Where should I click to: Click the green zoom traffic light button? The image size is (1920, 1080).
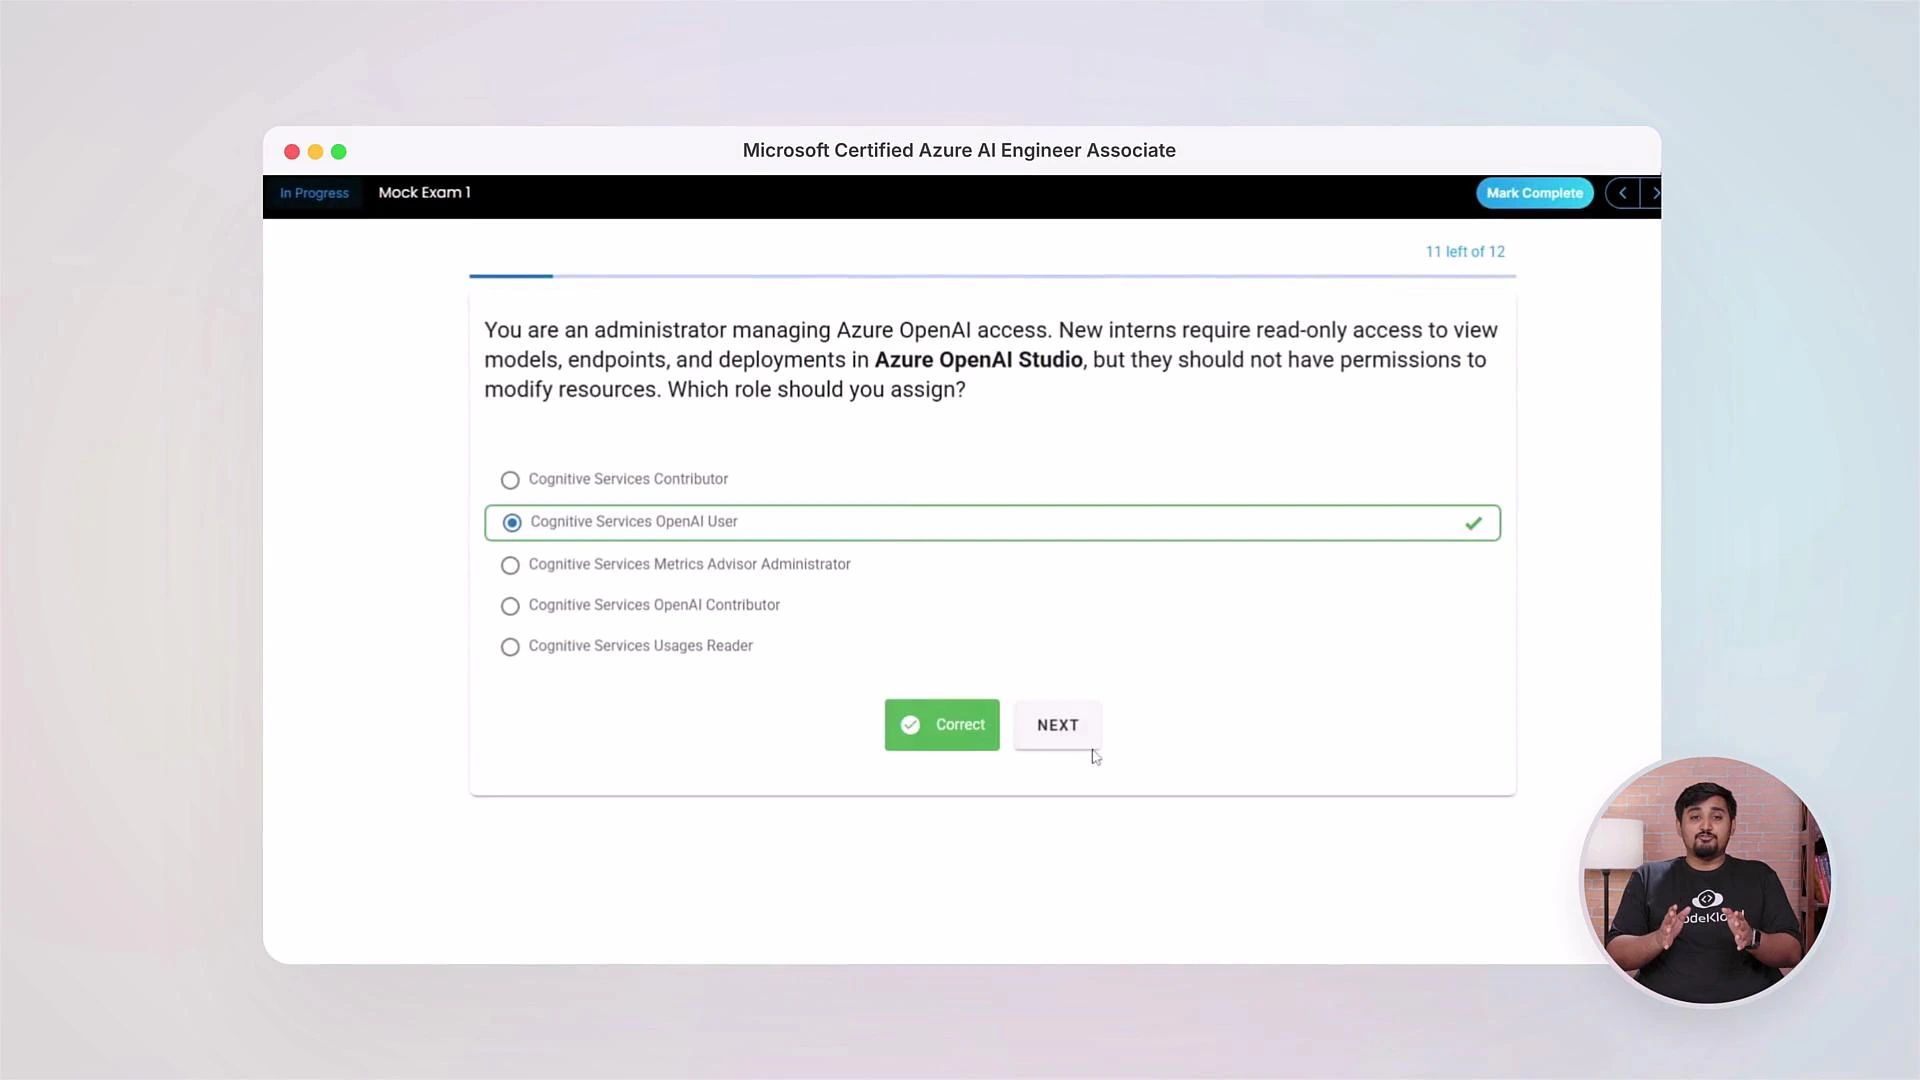point(339,151)
